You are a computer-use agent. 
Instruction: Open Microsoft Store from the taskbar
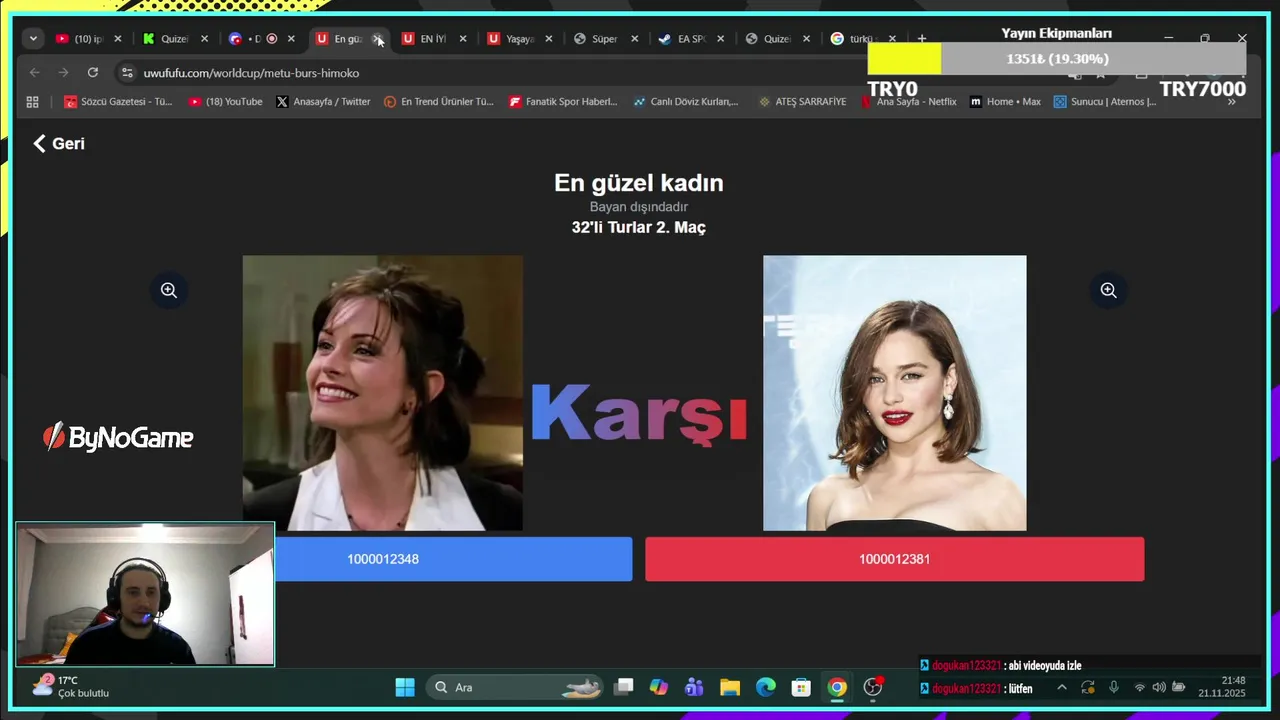(801, 687)
